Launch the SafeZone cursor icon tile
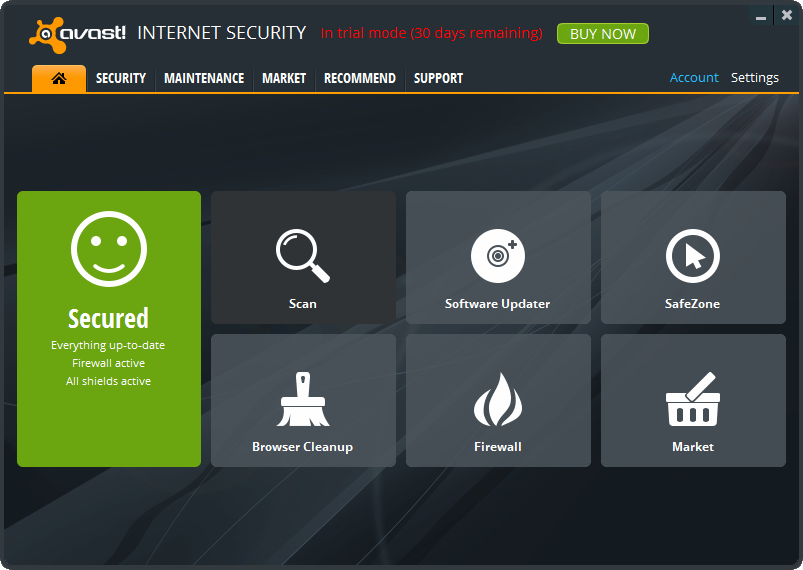The width and height of the screenshot is (803, 570). coord(693,257)
